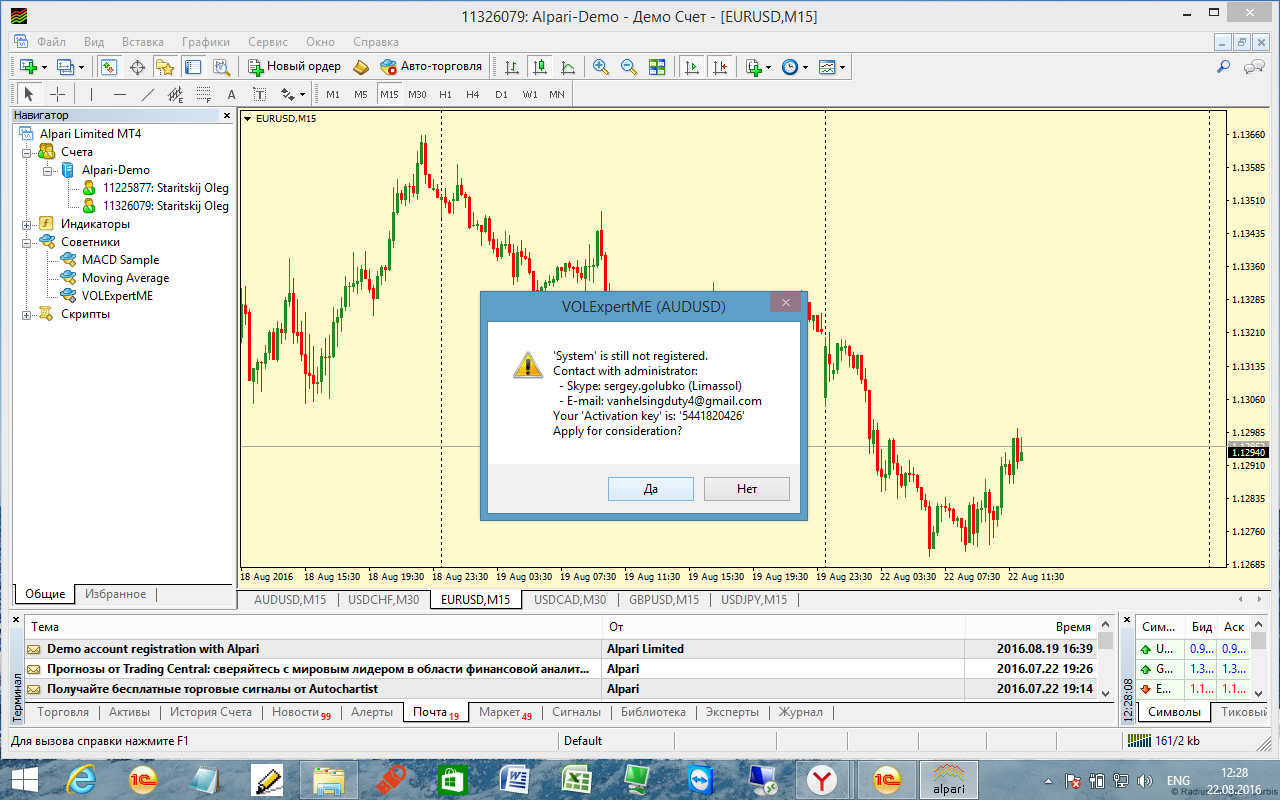The height and width of the screenshot is (800, 1280).
Task: Open the chart periods clock dropdown
Action: point(794,67)
